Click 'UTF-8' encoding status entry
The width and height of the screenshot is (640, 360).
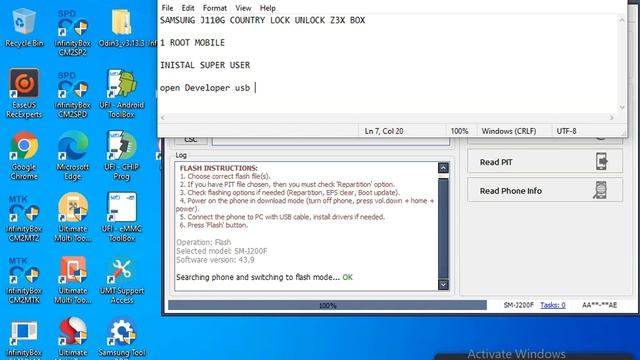(x=566, y=131)
